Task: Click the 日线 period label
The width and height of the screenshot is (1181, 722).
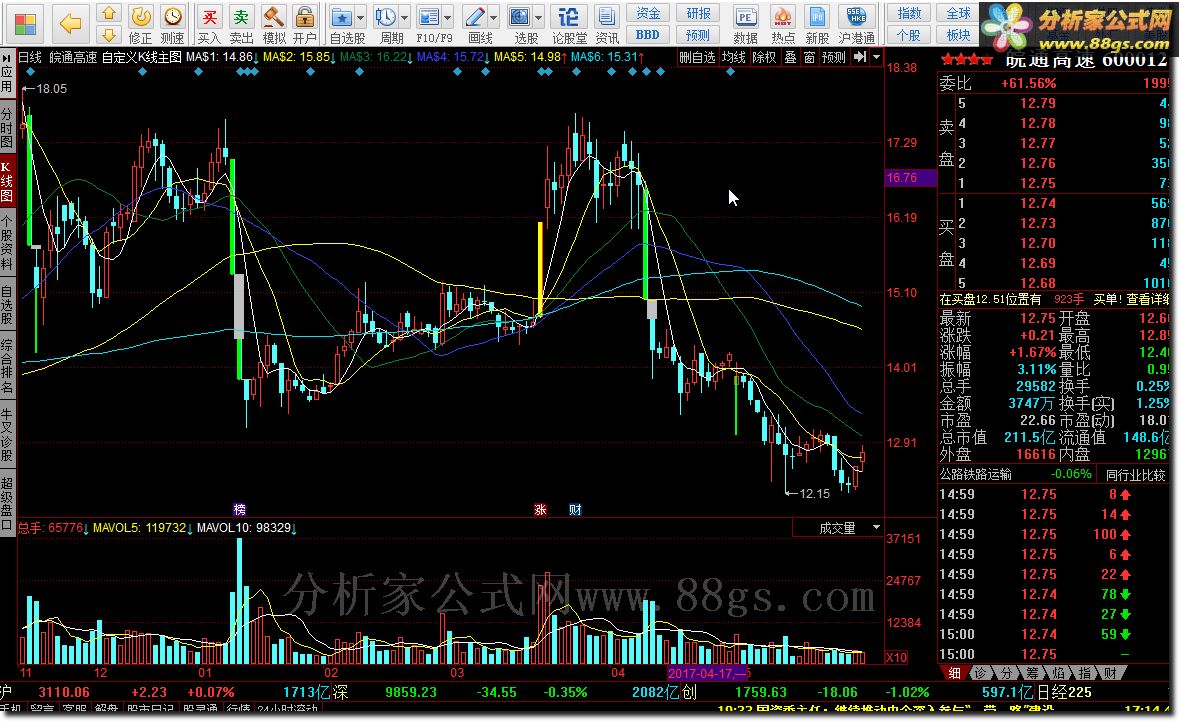Action: [x=30, y=57]
